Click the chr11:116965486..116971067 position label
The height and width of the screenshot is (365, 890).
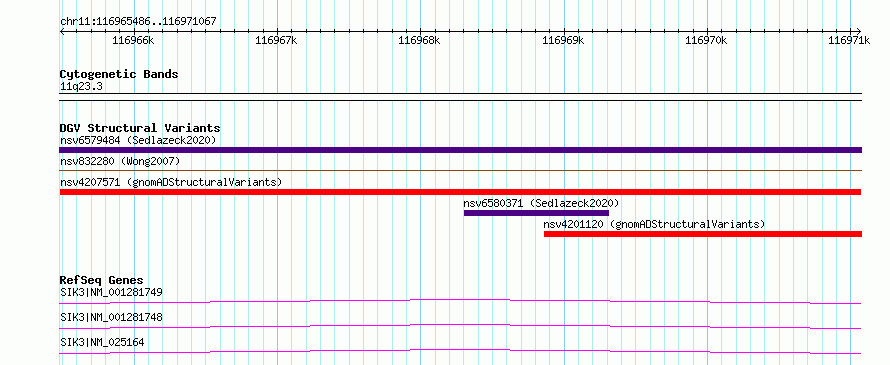pyautogui.click(x=138, y=22)
